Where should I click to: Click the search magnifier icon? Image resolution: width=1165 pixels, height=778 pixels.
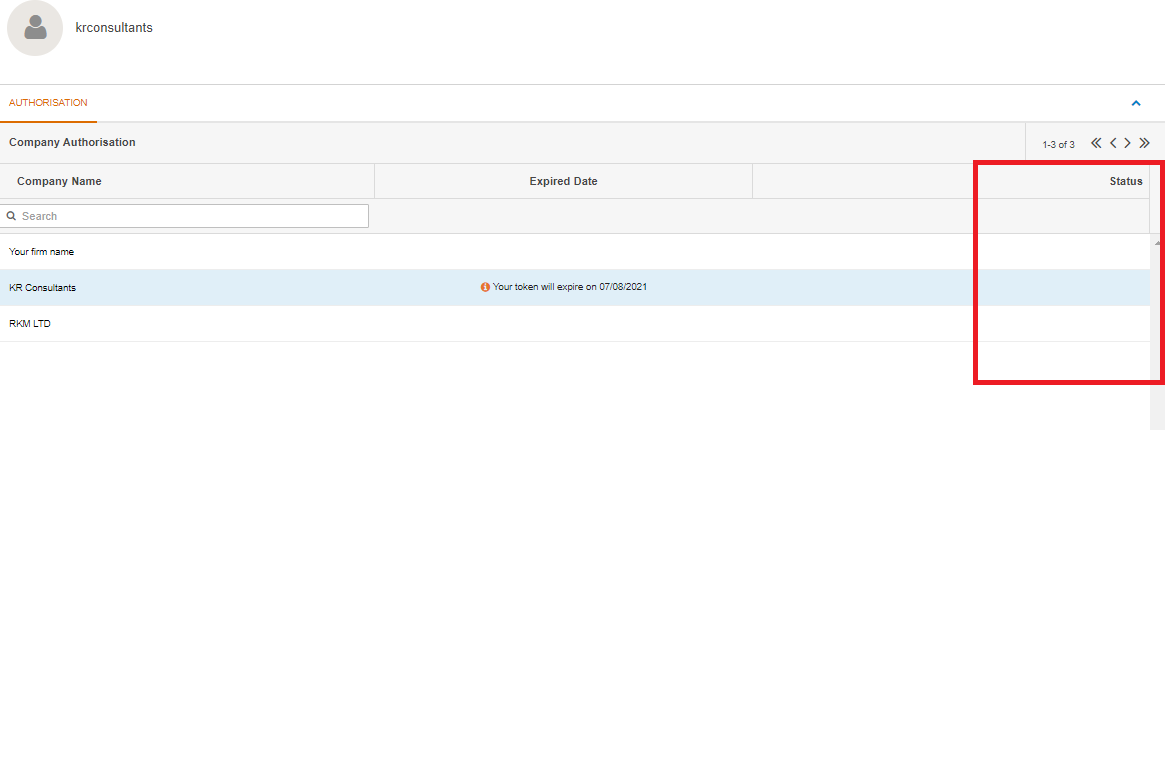pos(11,216)
